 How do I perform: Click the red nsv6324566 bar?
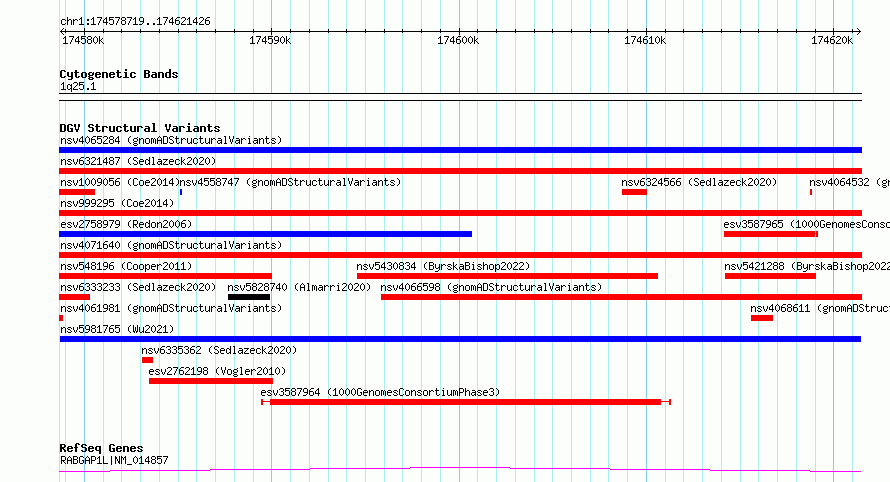coord(634,192)
